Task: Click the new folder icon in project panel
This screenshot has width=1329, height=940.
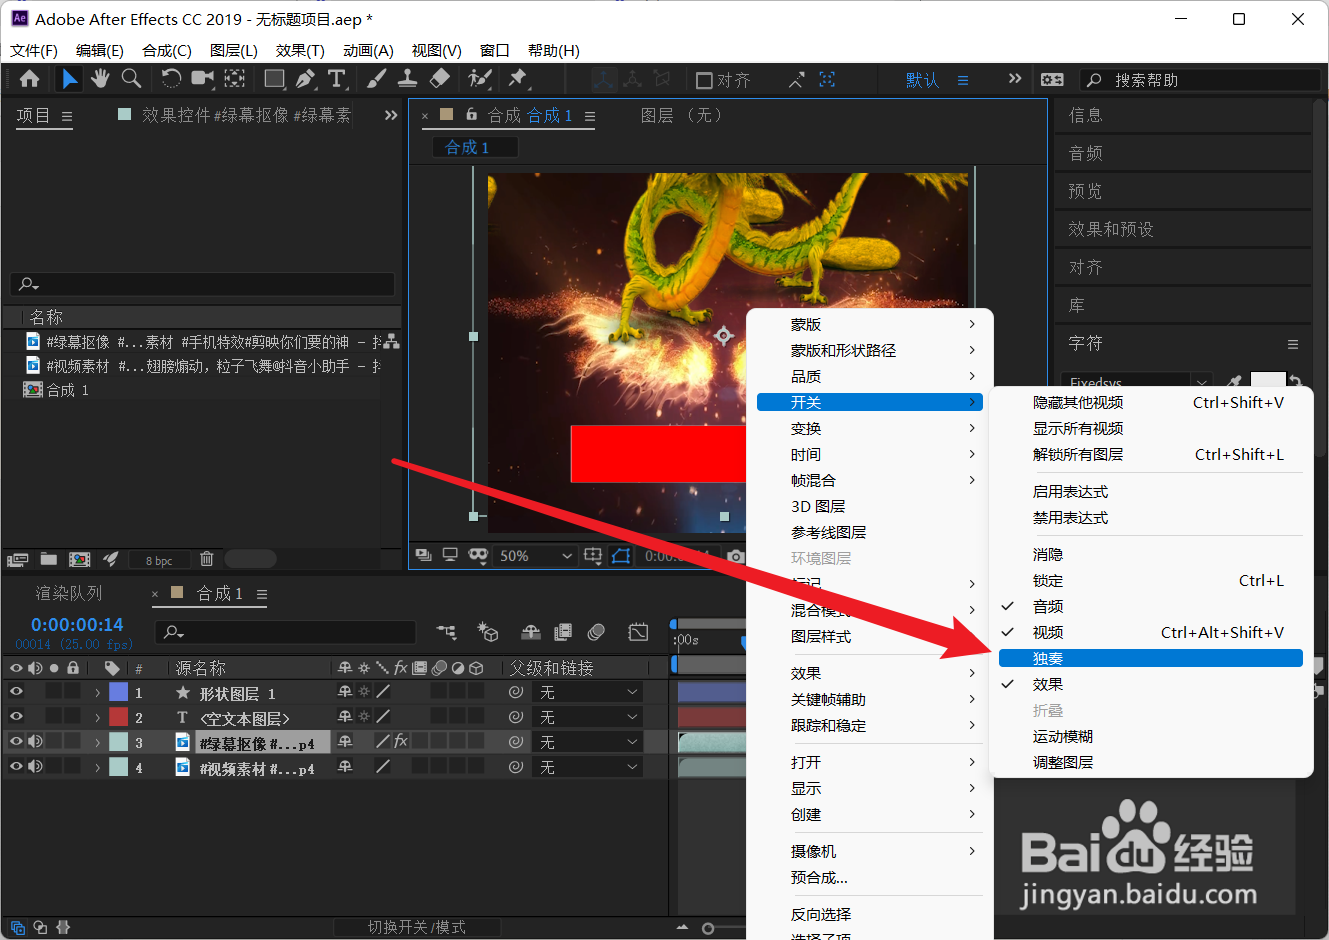Action: [x=48, y=559]
